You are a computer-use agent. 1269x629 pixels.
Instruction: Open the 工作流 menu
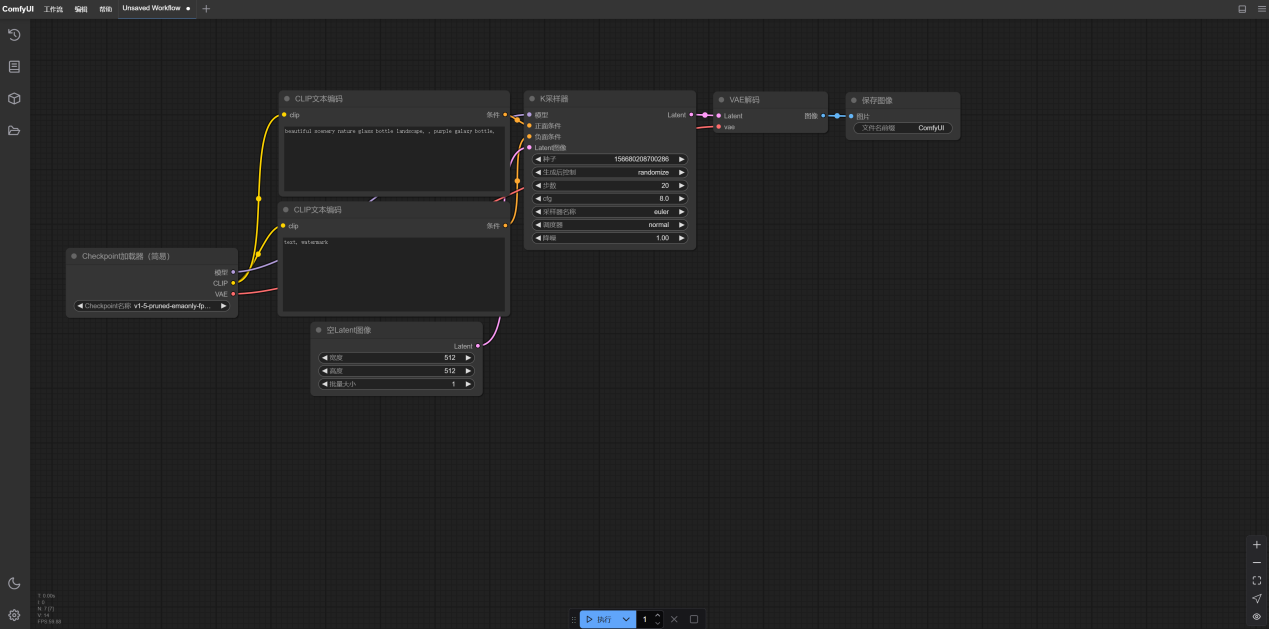53,9
